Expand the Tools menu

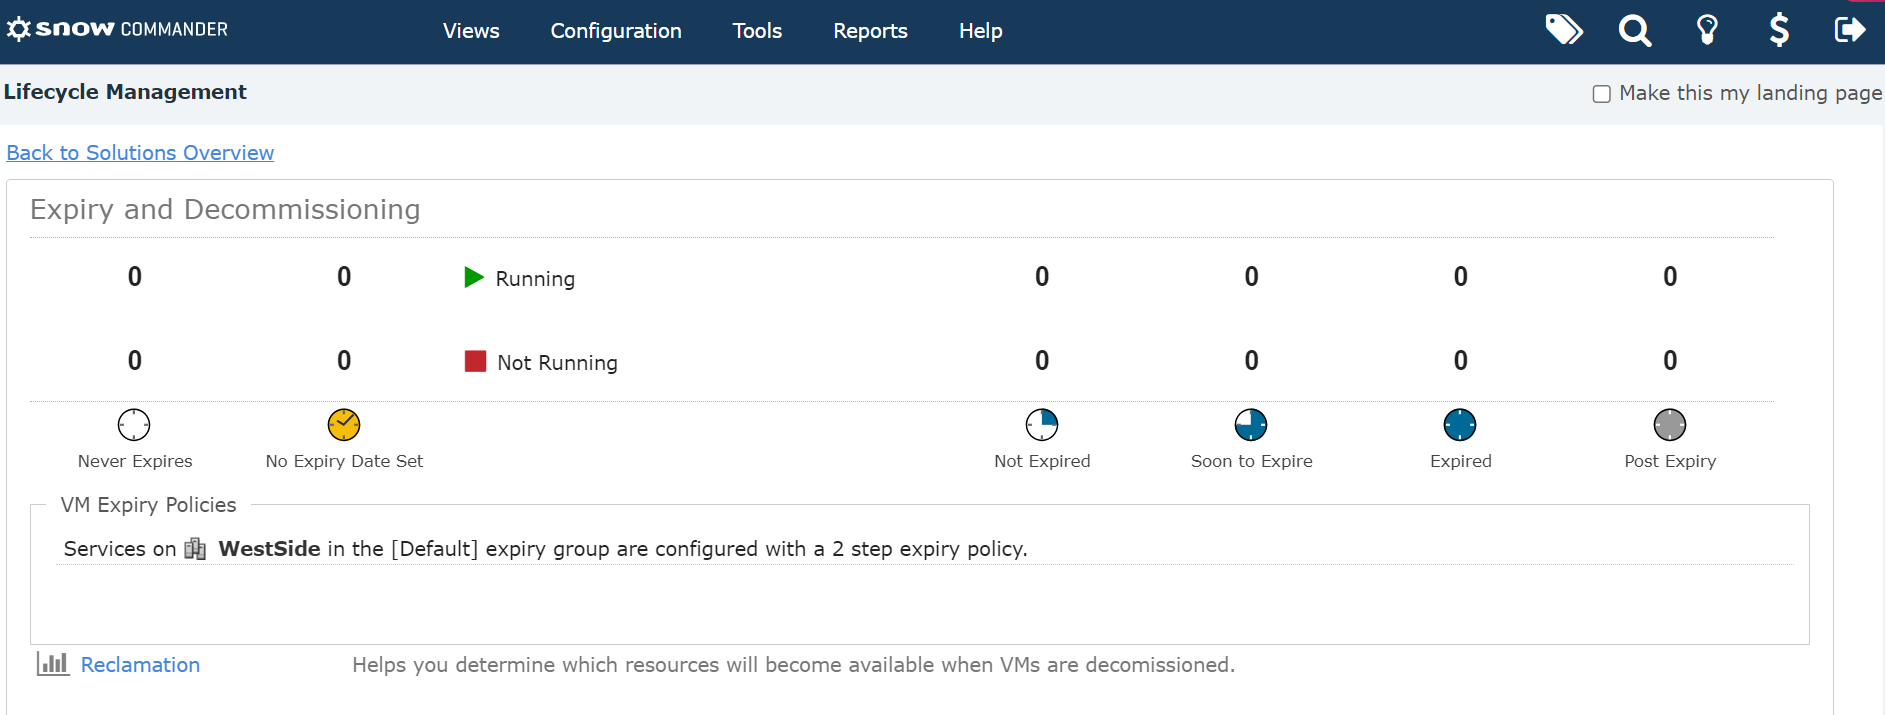pos(757,31)
